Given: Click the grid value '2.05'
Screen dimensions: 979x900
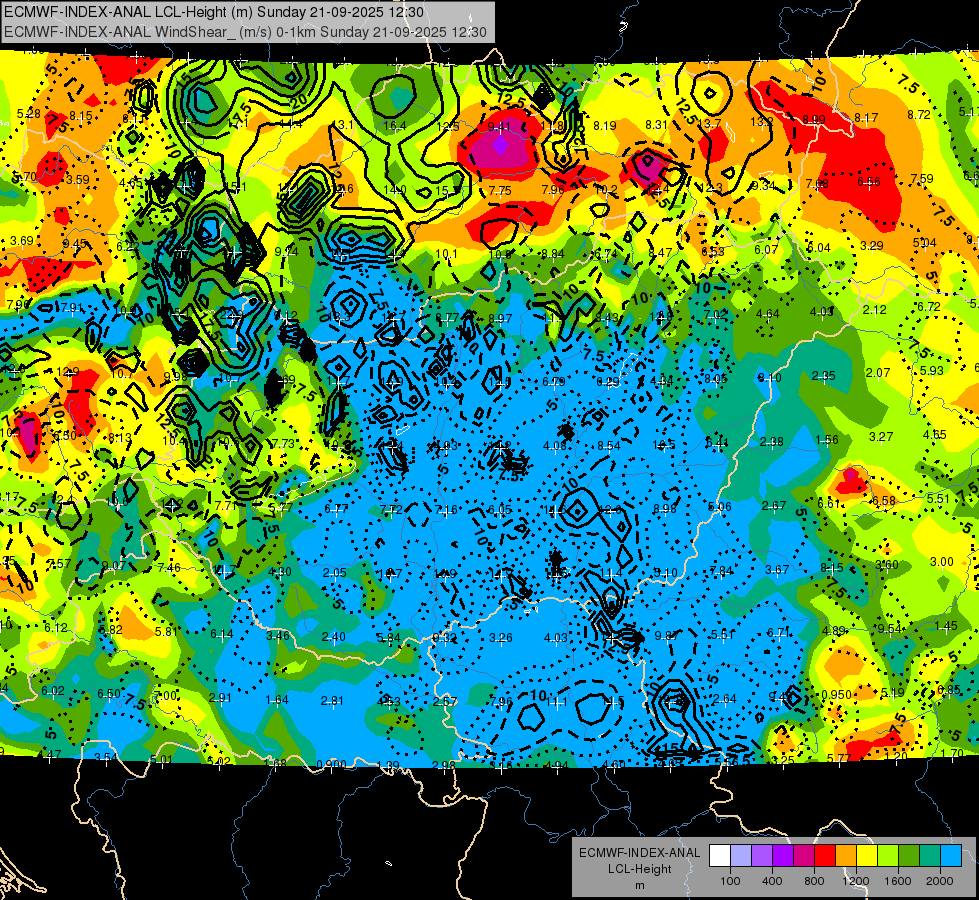Looking at the screenshot, I should [x=335, y=573].
